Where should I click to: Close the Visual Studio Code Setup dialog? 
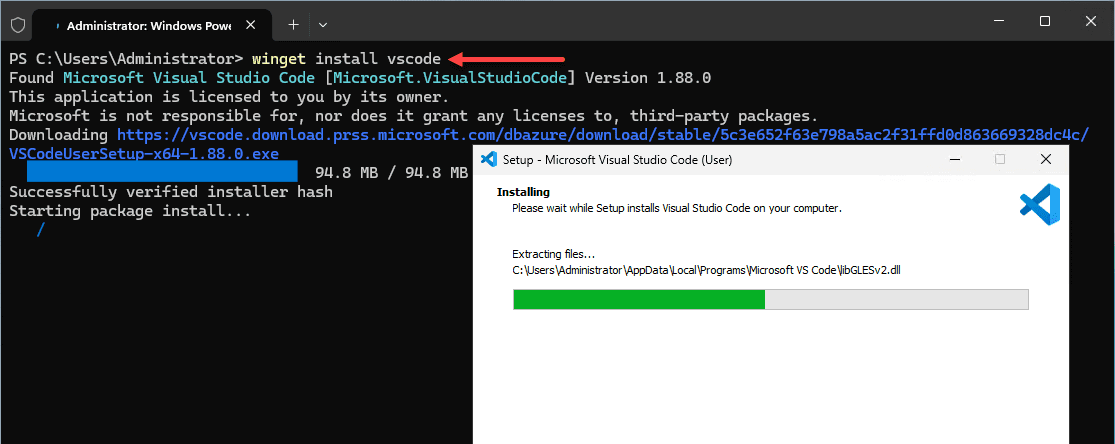tap(1045, 159)
